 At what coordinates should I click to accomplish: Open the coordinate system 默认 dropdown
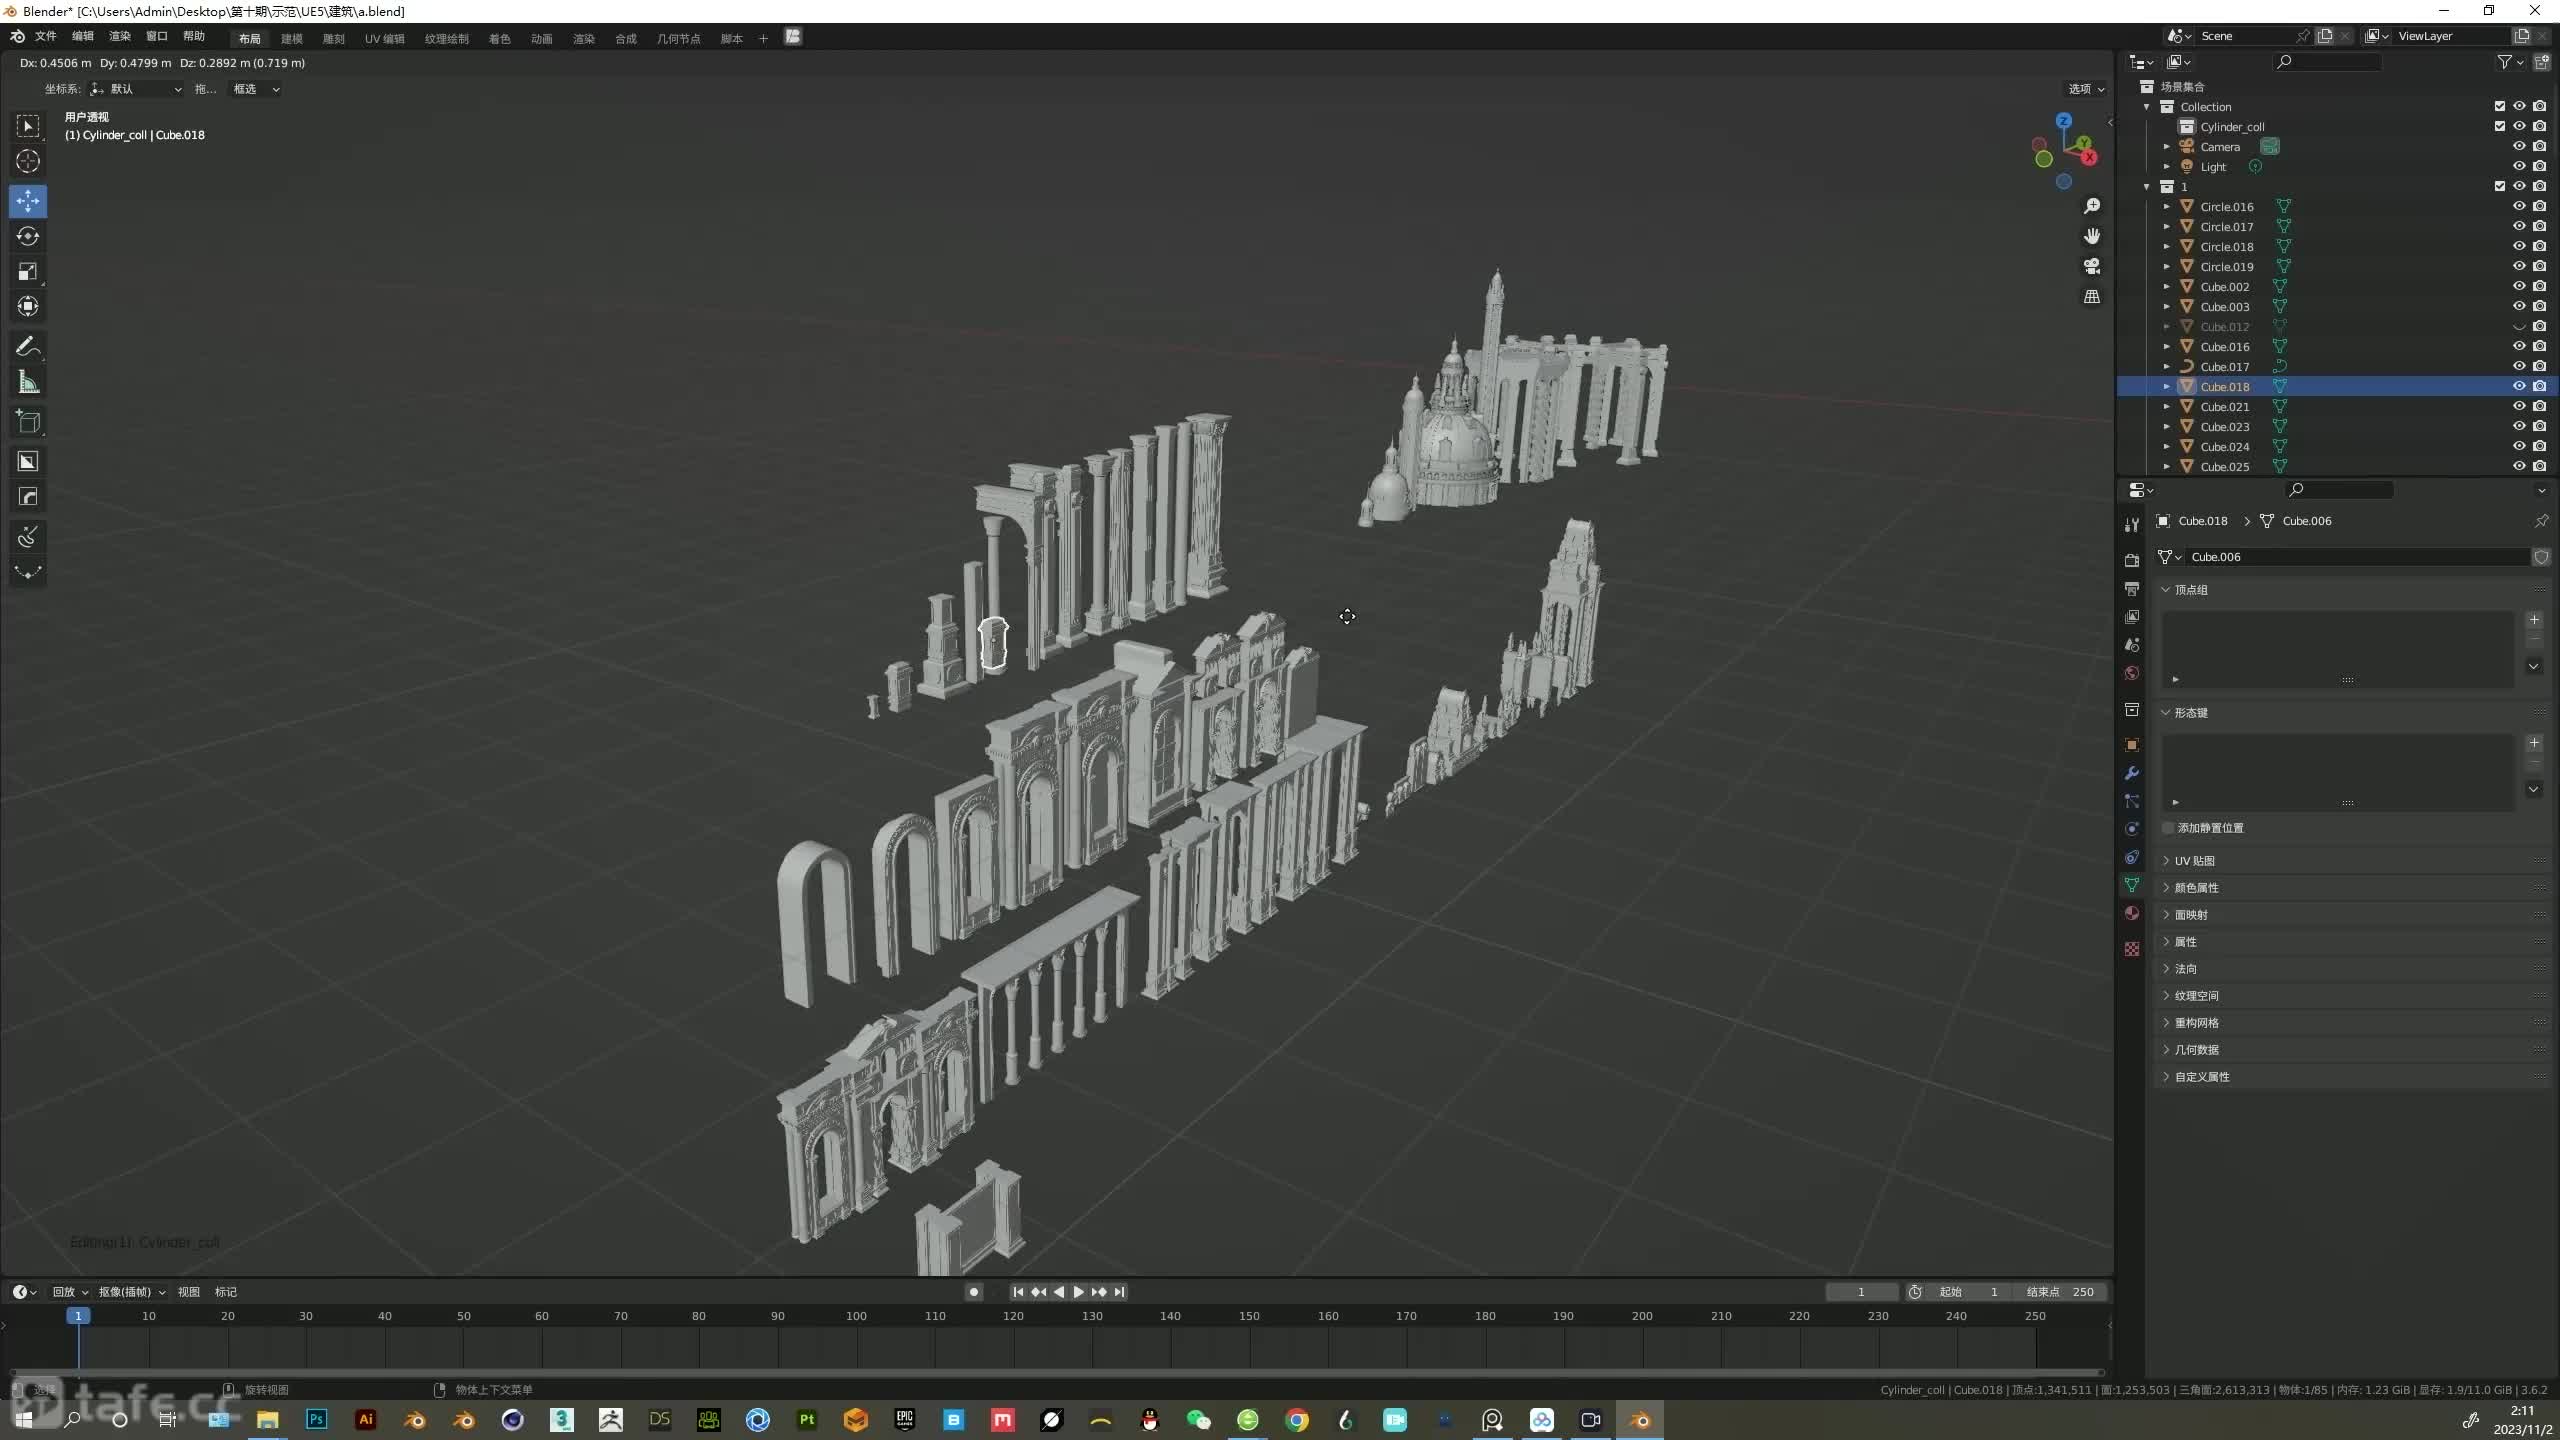[x=136, y=89]
